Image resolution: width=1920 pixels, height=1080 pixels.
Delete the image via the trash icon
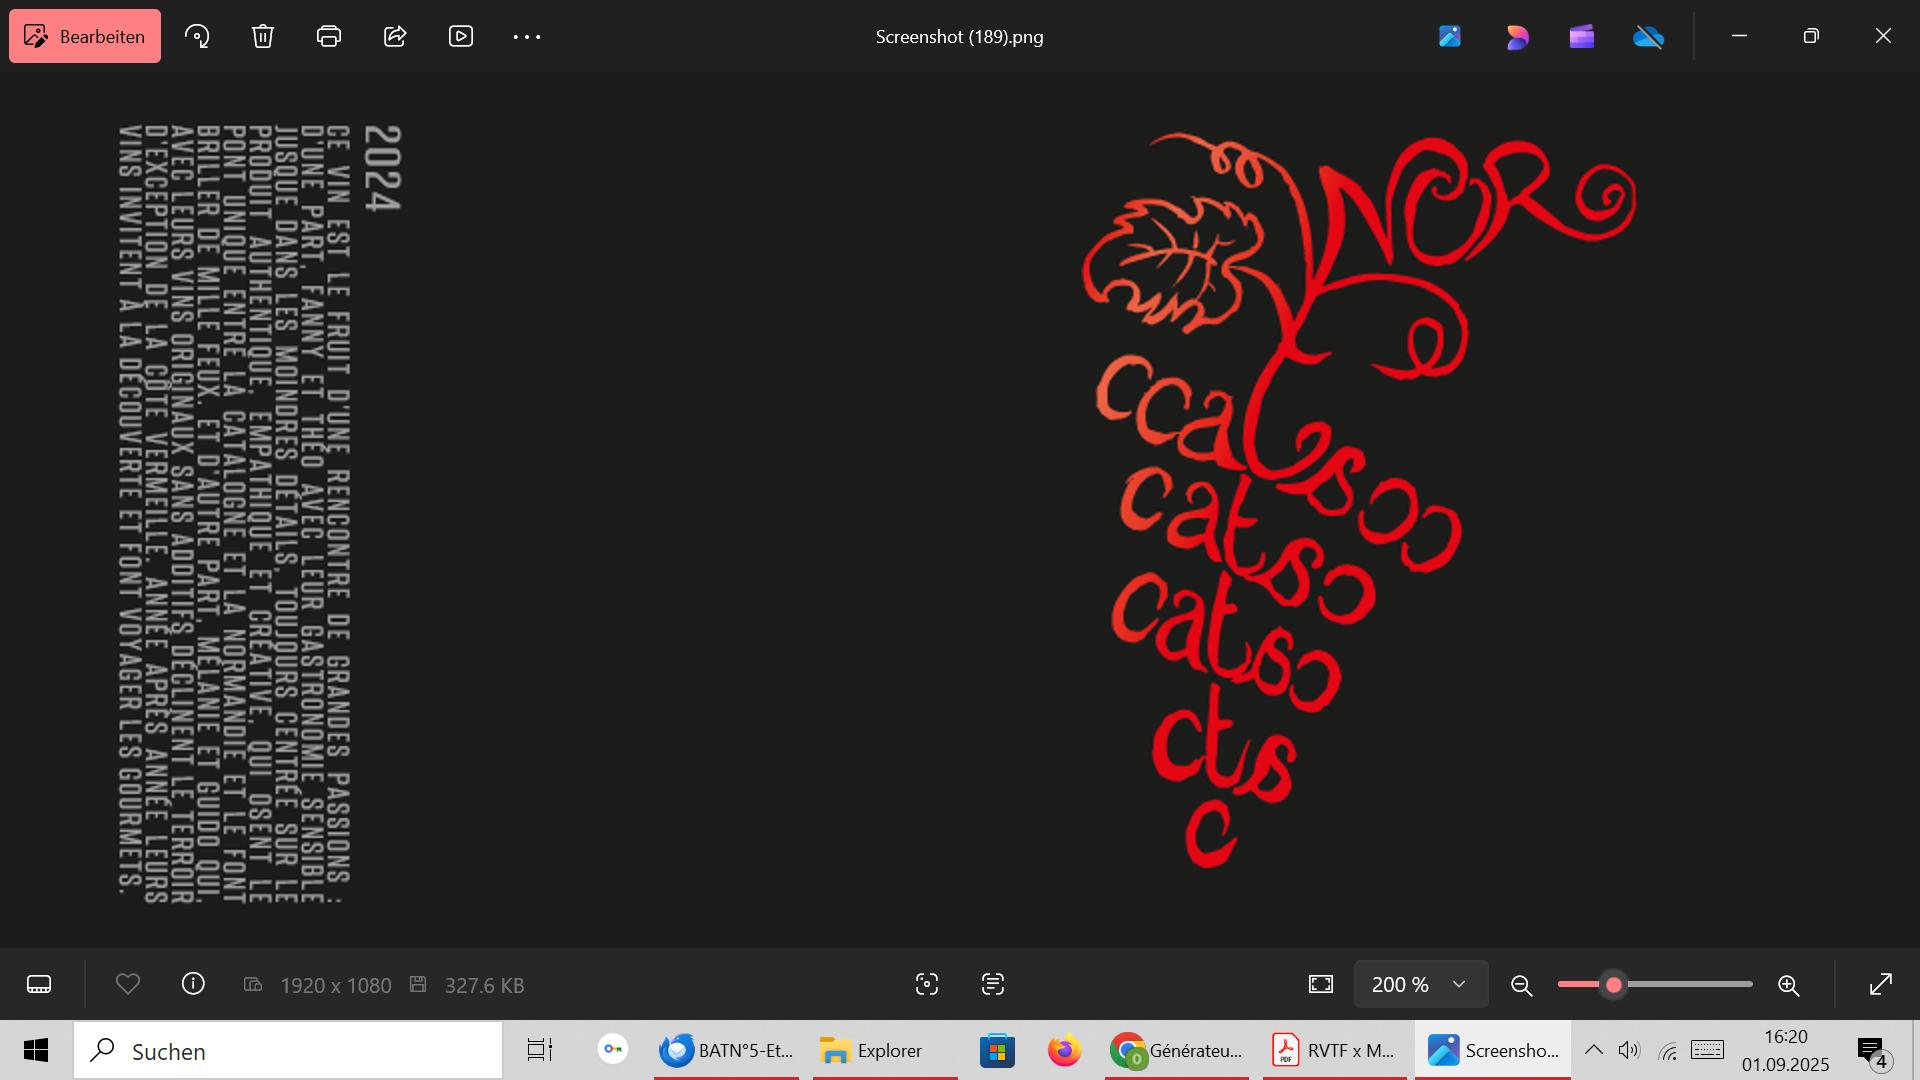(x=263, y=37)
